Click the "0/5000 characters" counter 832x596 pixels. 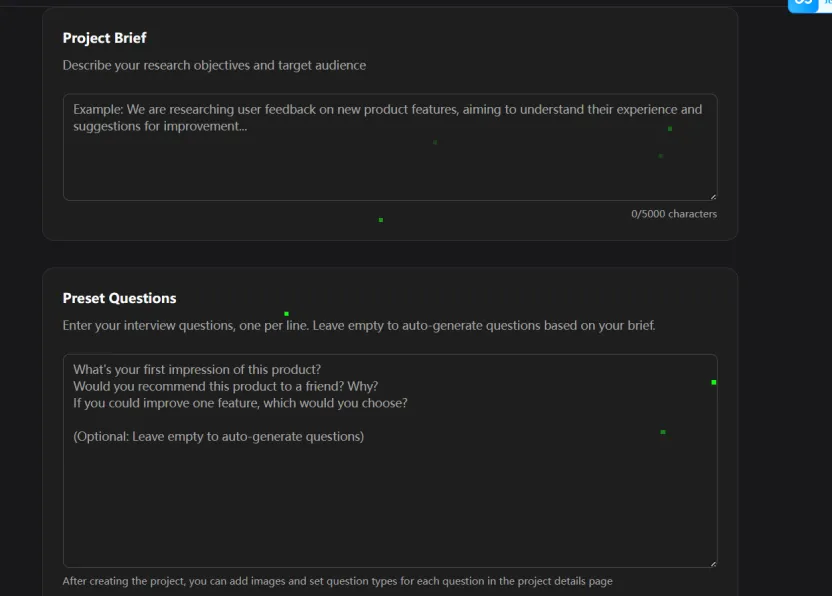coord(673,214)
